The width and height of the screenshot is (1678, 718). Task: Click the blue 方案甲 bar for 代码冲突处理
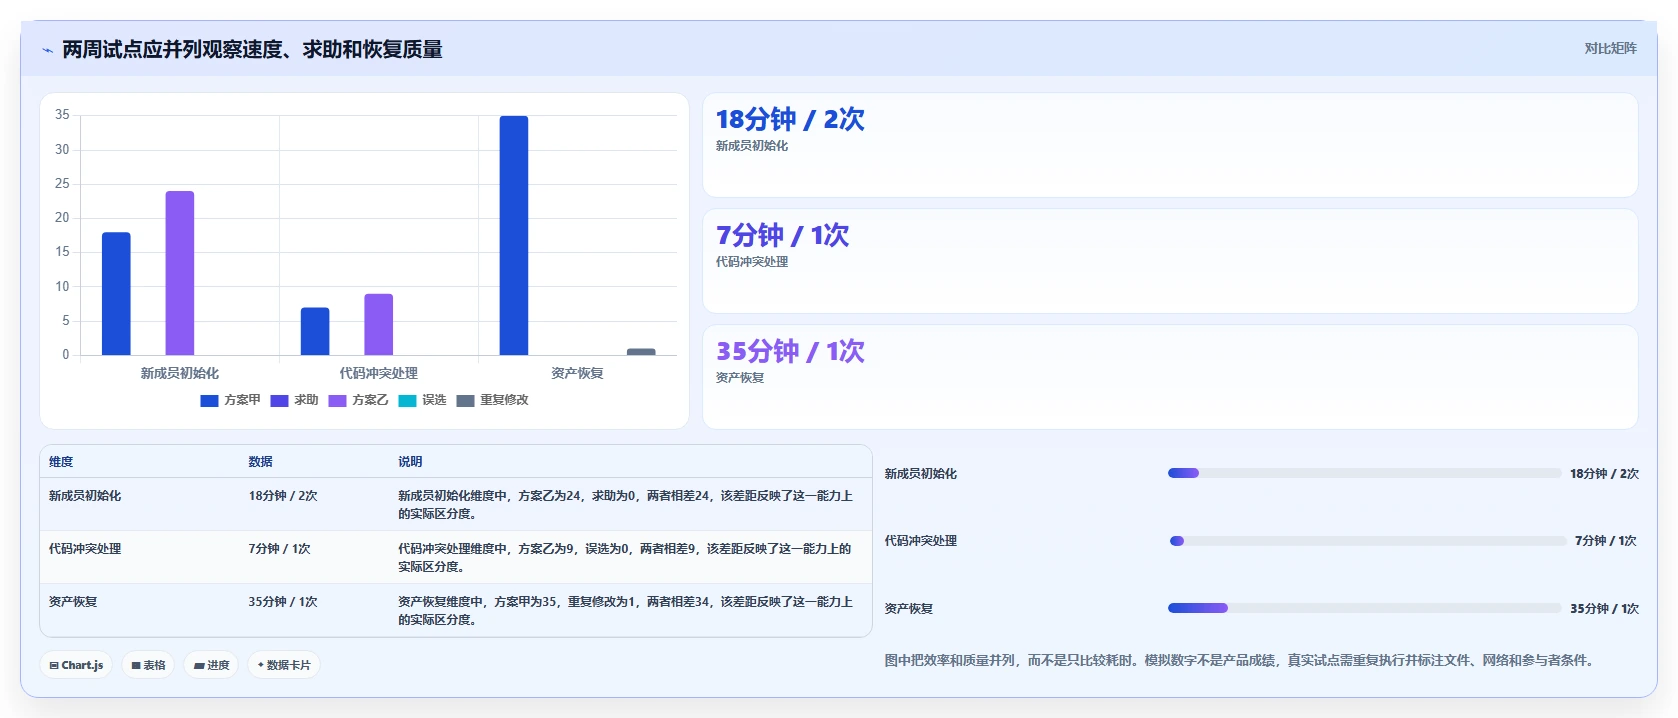tap(315, 331)
